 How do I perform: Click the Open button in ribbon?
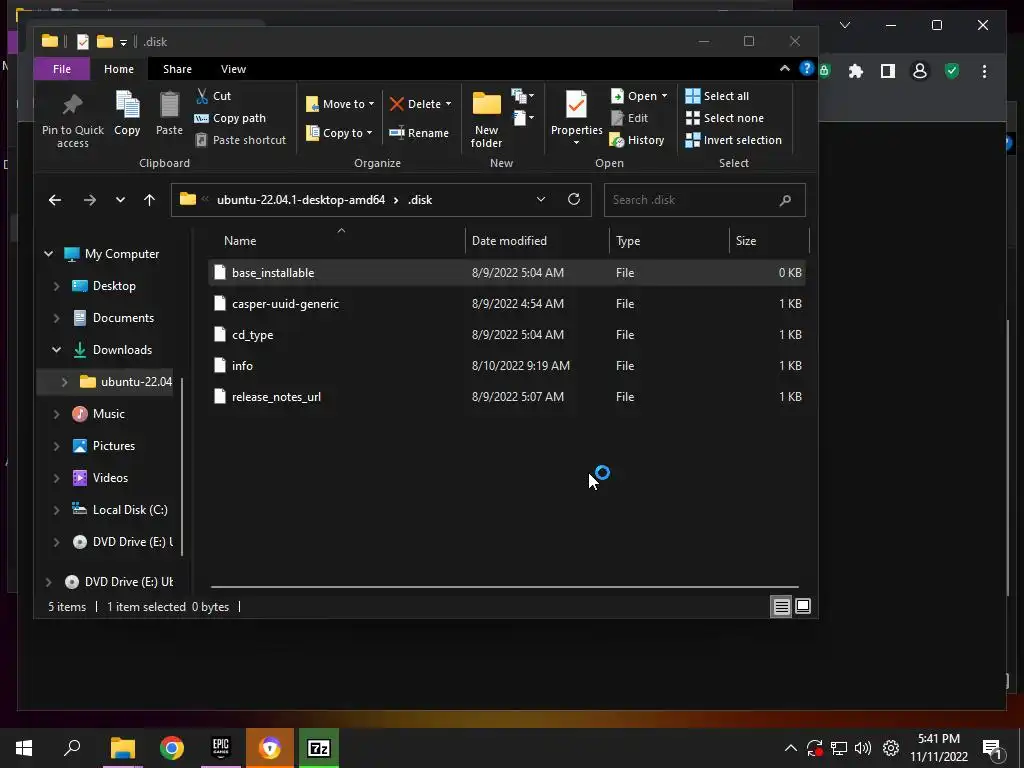[x=639, y=96]
